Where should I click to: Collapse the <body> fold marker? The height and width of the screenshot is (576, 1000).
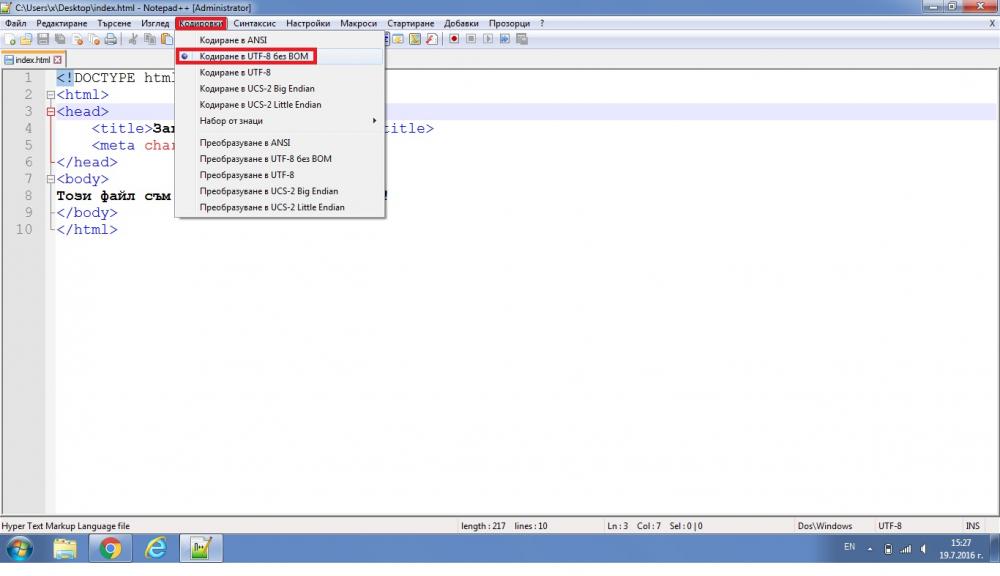click(x=50, y=179)
